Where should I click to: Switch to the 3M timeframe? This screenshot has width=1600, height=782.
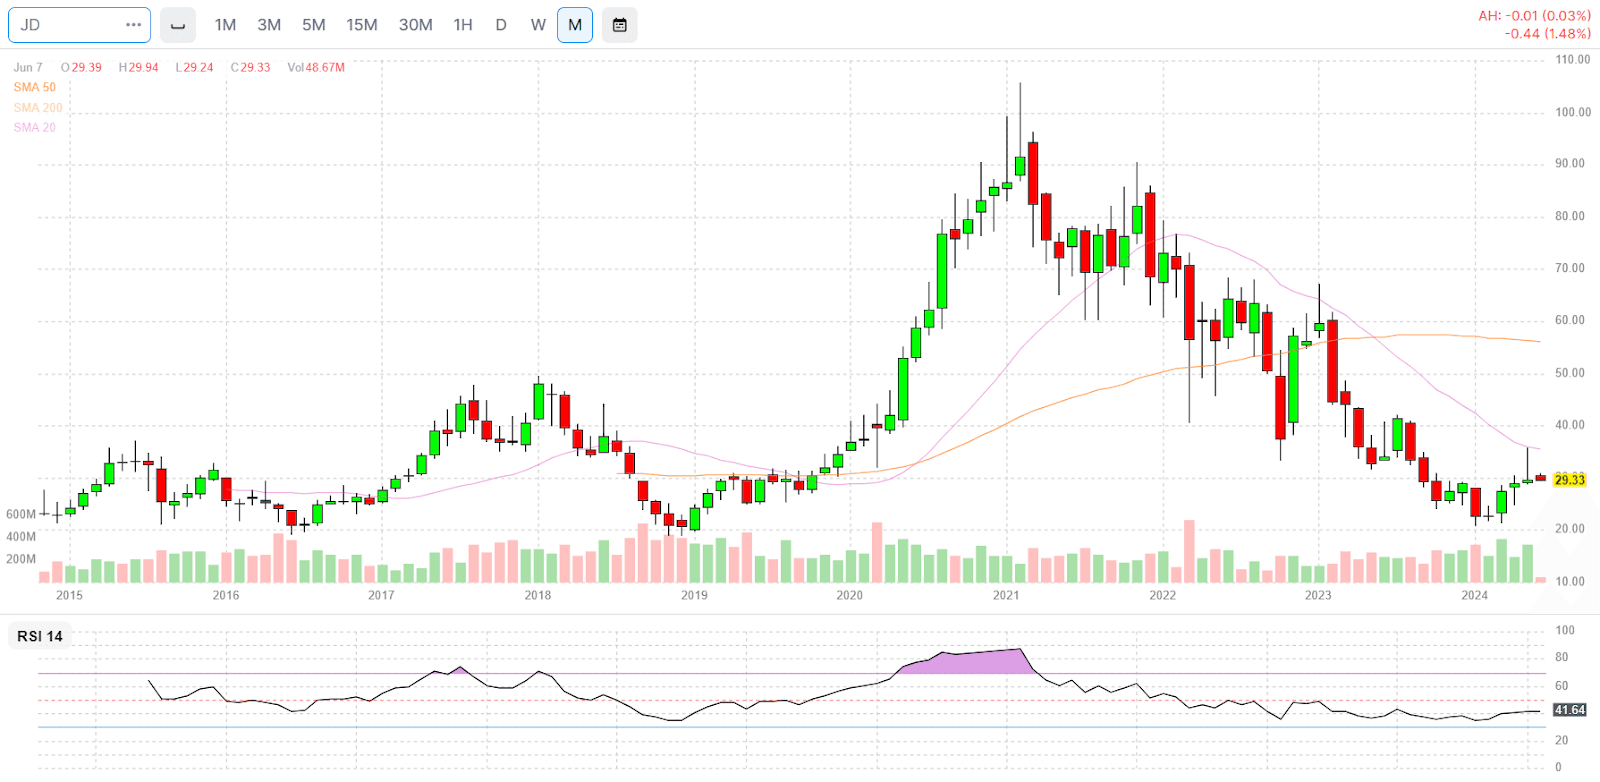(269, 25)
